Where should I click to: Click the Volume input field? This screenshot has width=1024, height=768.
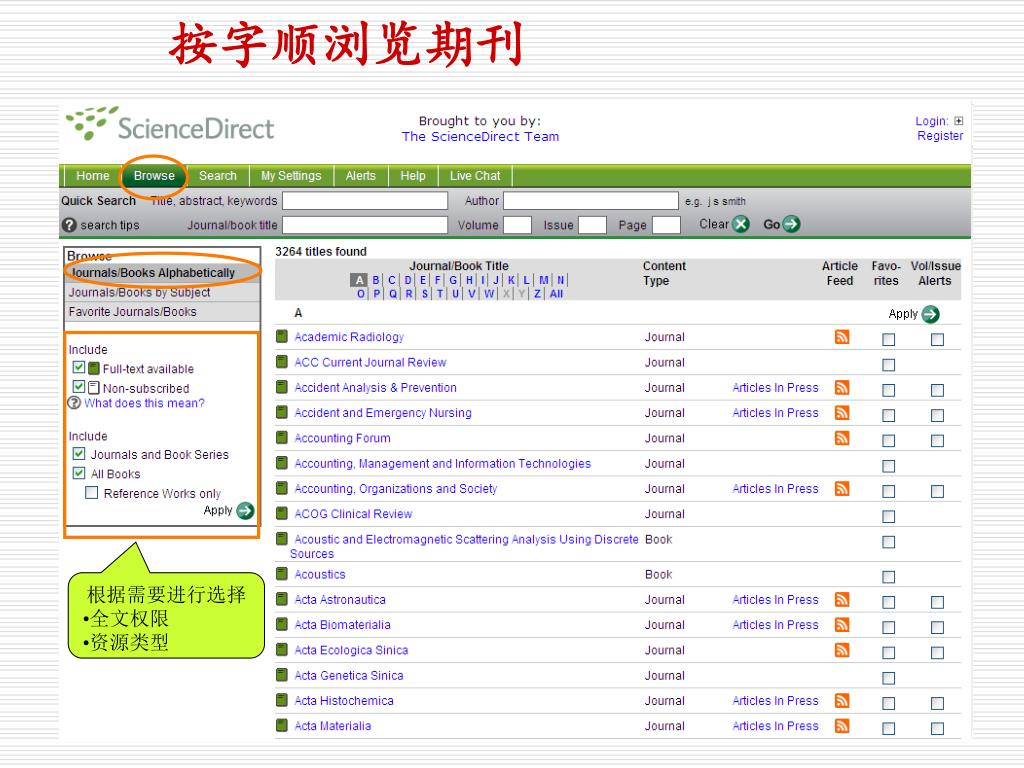point(517,225)
